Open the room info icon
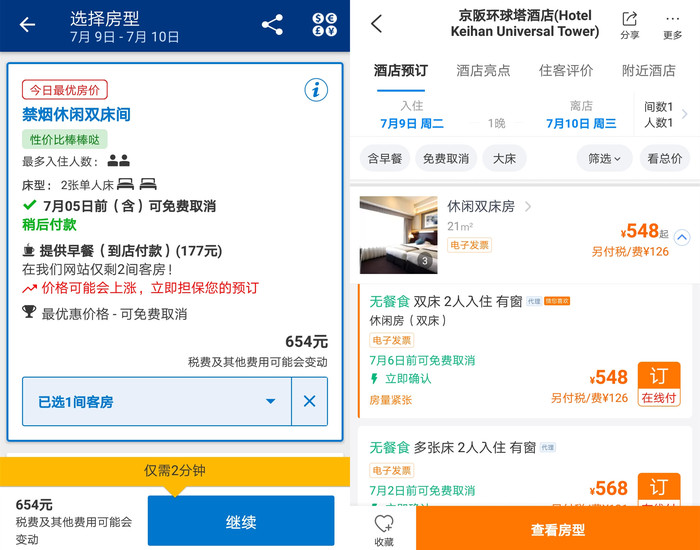The height and width of the screenshot is (550, 700). tap(316, 90)
